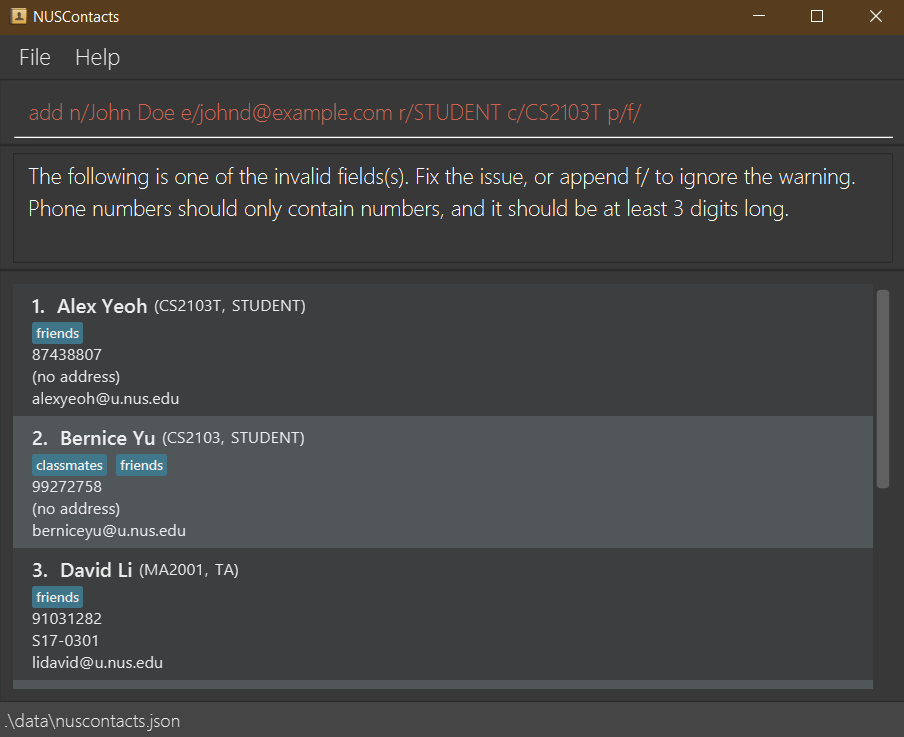Click (CS2103, STUDENT) label beside Bernice Yu

coord(233,438)
